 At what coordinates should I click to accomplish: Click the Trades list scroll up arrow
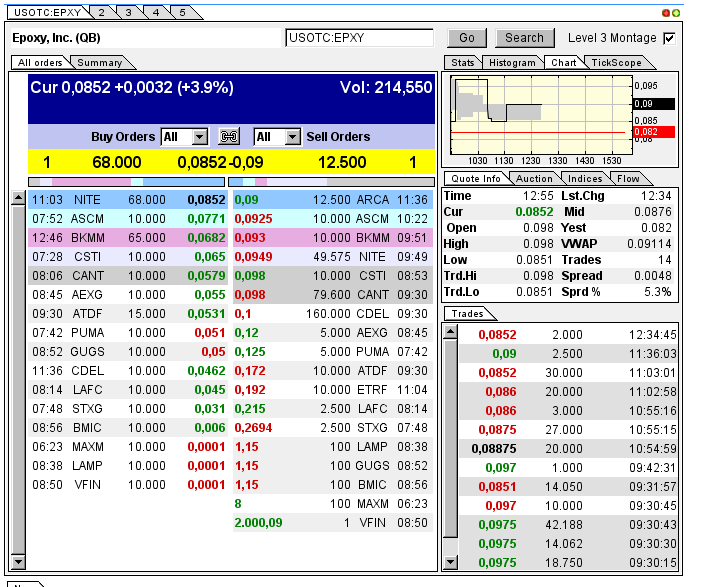tap(450, 332)
